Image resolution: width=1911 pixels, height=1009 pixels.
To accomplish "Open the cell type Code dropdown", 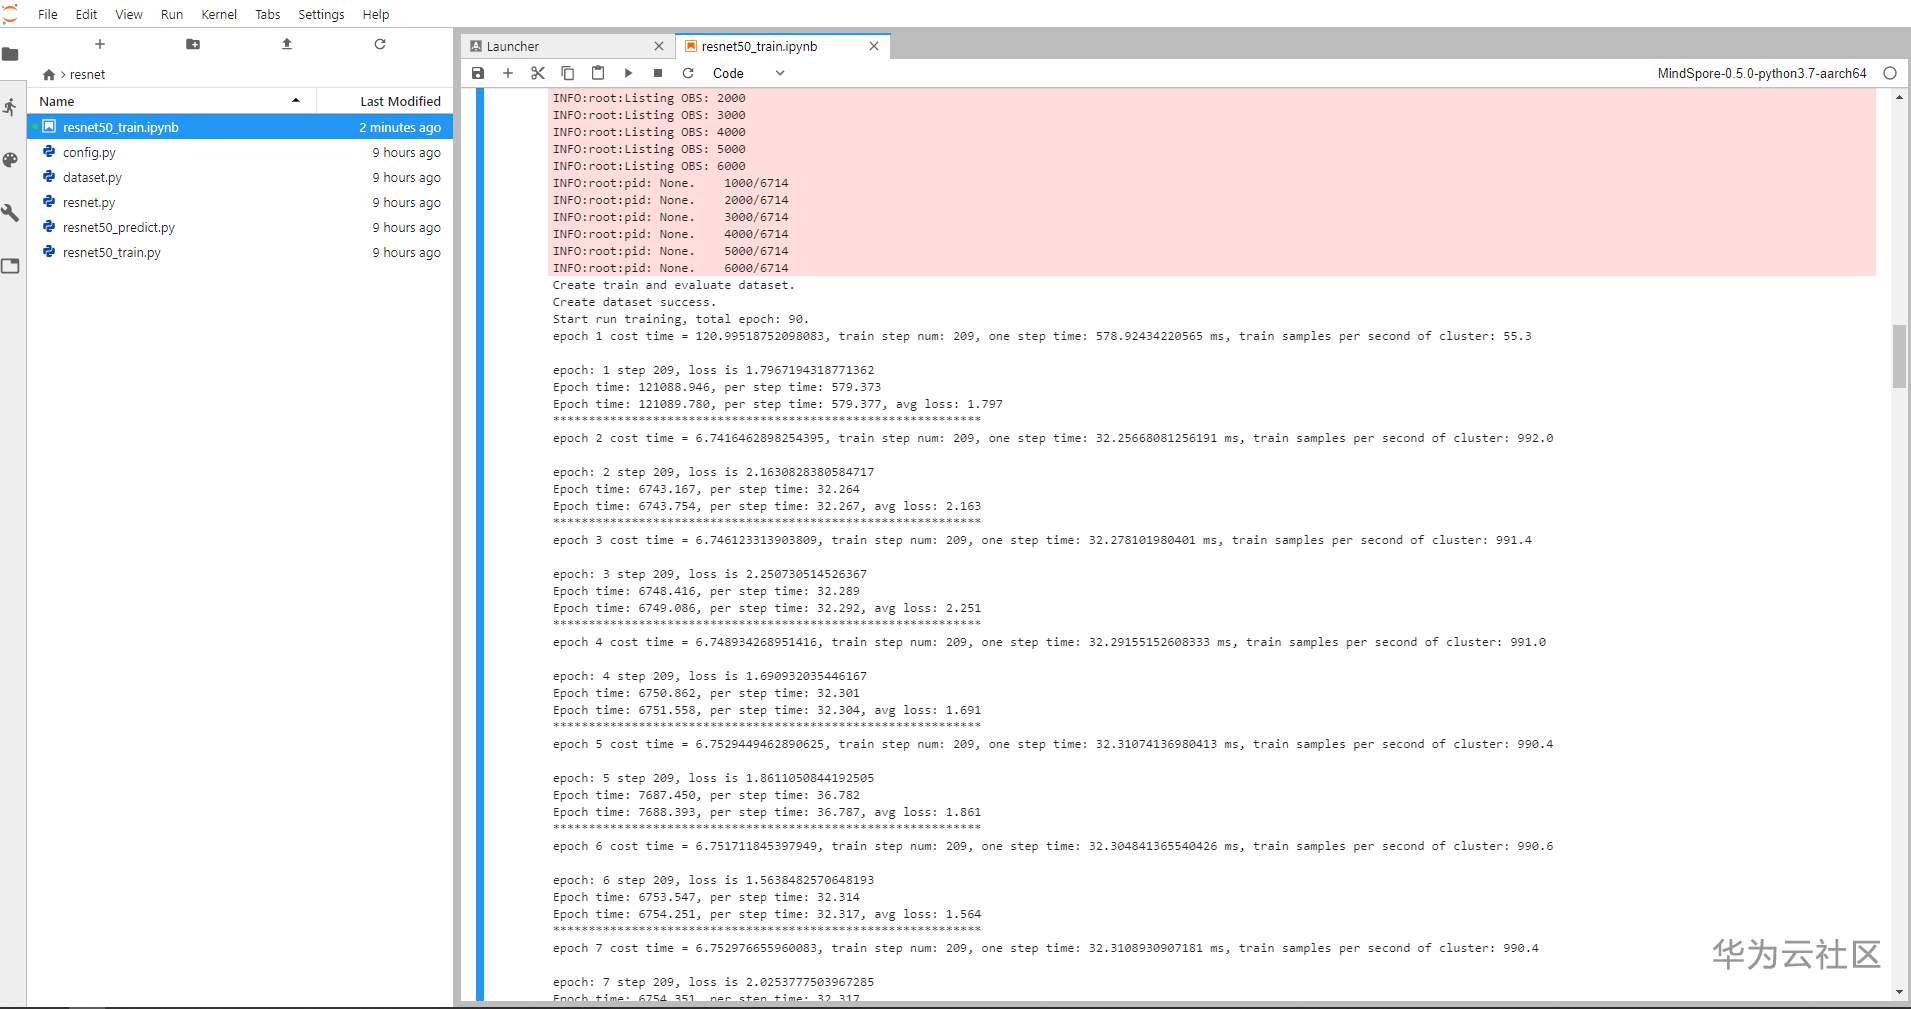I will pyautogui.click(x=748, y=73).
